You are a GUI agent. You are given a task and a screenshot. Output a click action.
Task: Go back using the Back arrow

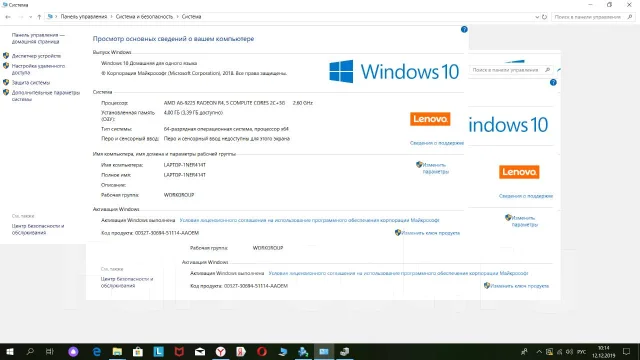[x=8, y=17]
